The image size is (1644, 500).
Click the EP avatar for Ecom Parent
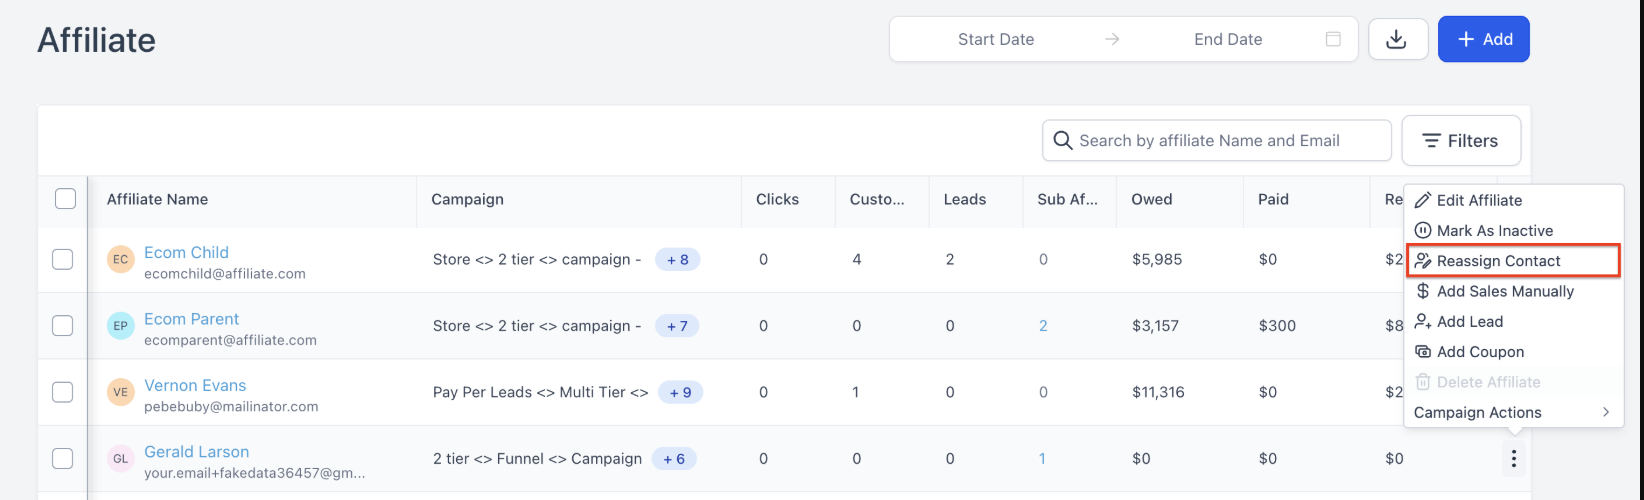pos(120,326)
